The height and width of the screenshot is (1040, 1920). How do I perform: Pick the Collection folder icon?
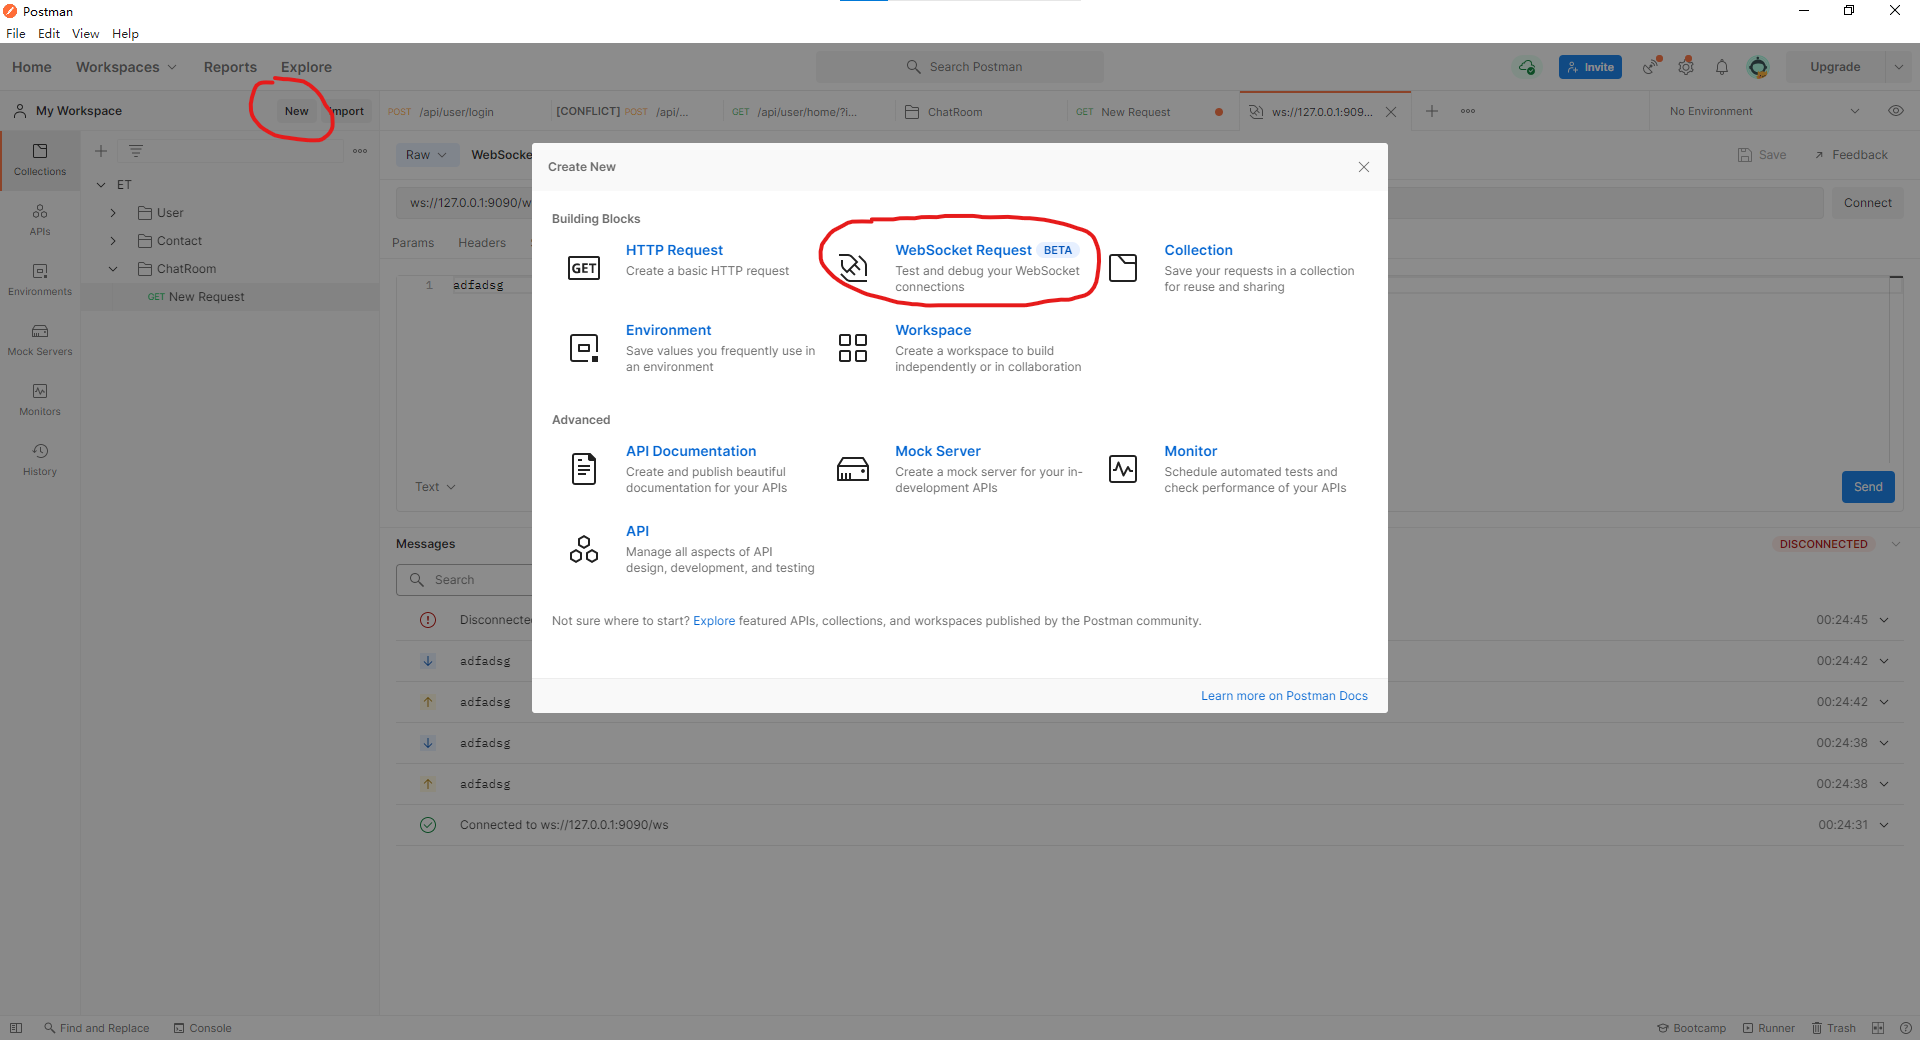[1123, 267]
